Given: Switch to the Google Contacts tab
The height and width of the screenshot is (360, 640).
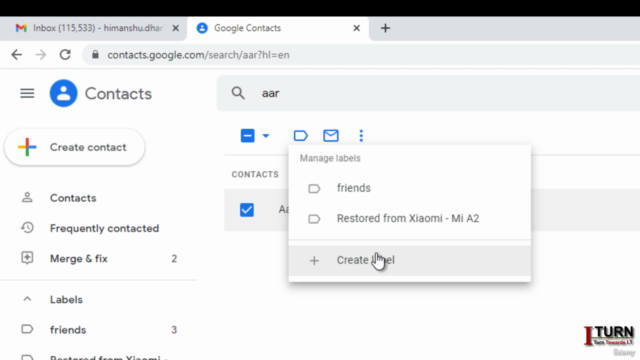Looking at the screenshot, I should click(278, 28).
